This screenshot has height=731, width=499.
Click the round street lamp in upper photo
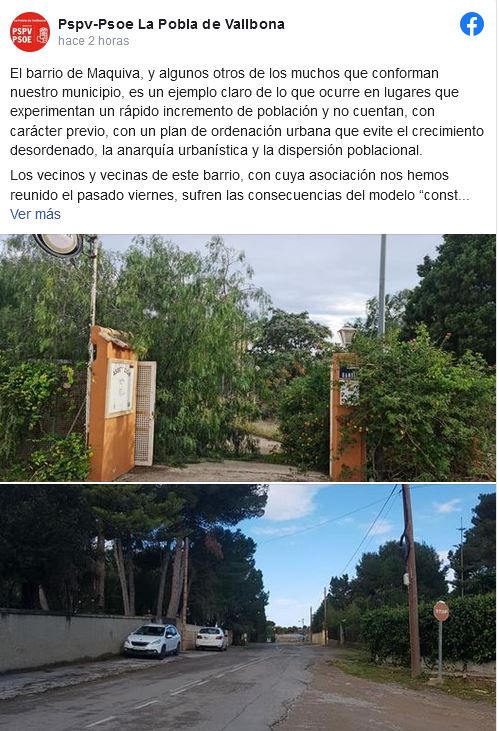pyautogui.click(x=58, y=245)
